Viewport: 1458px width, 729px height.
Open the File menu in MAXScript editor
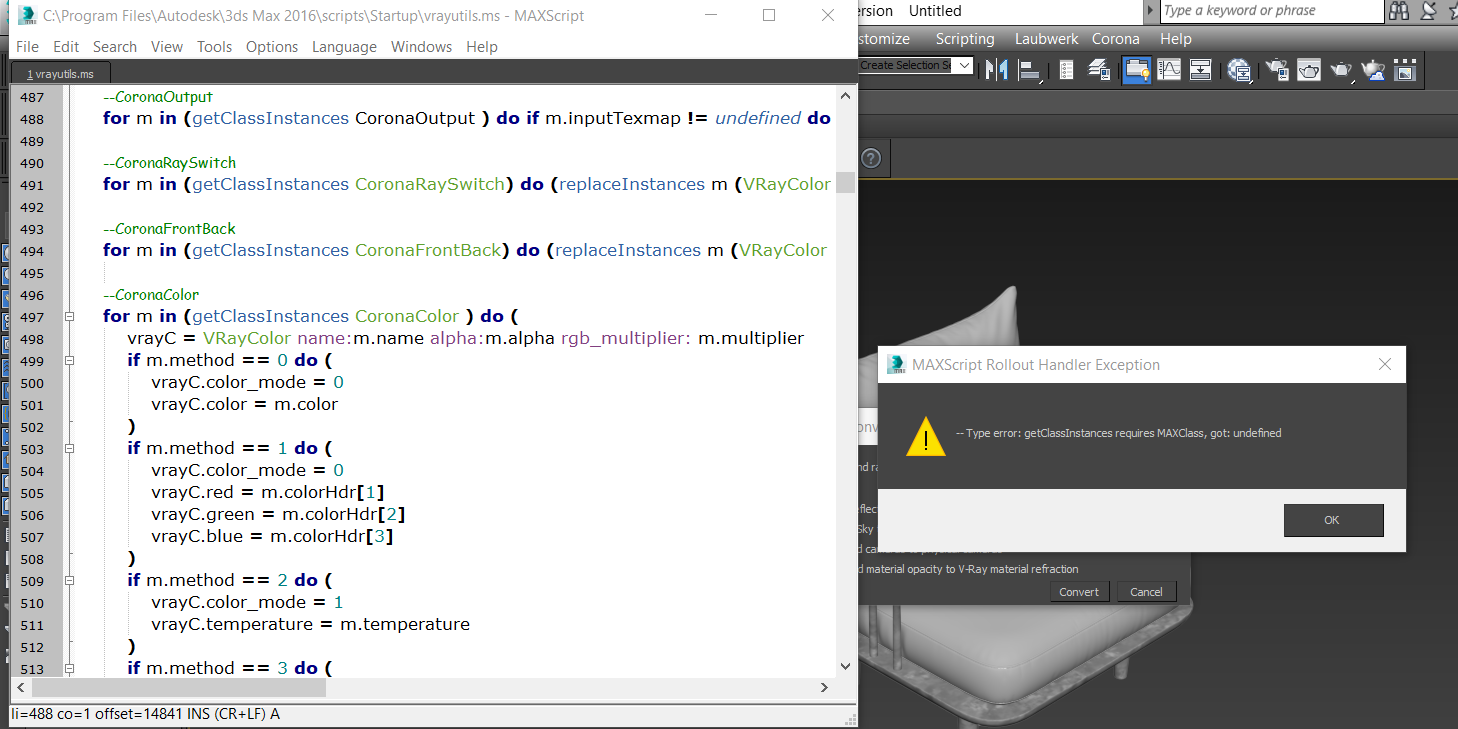click(27, 47)
